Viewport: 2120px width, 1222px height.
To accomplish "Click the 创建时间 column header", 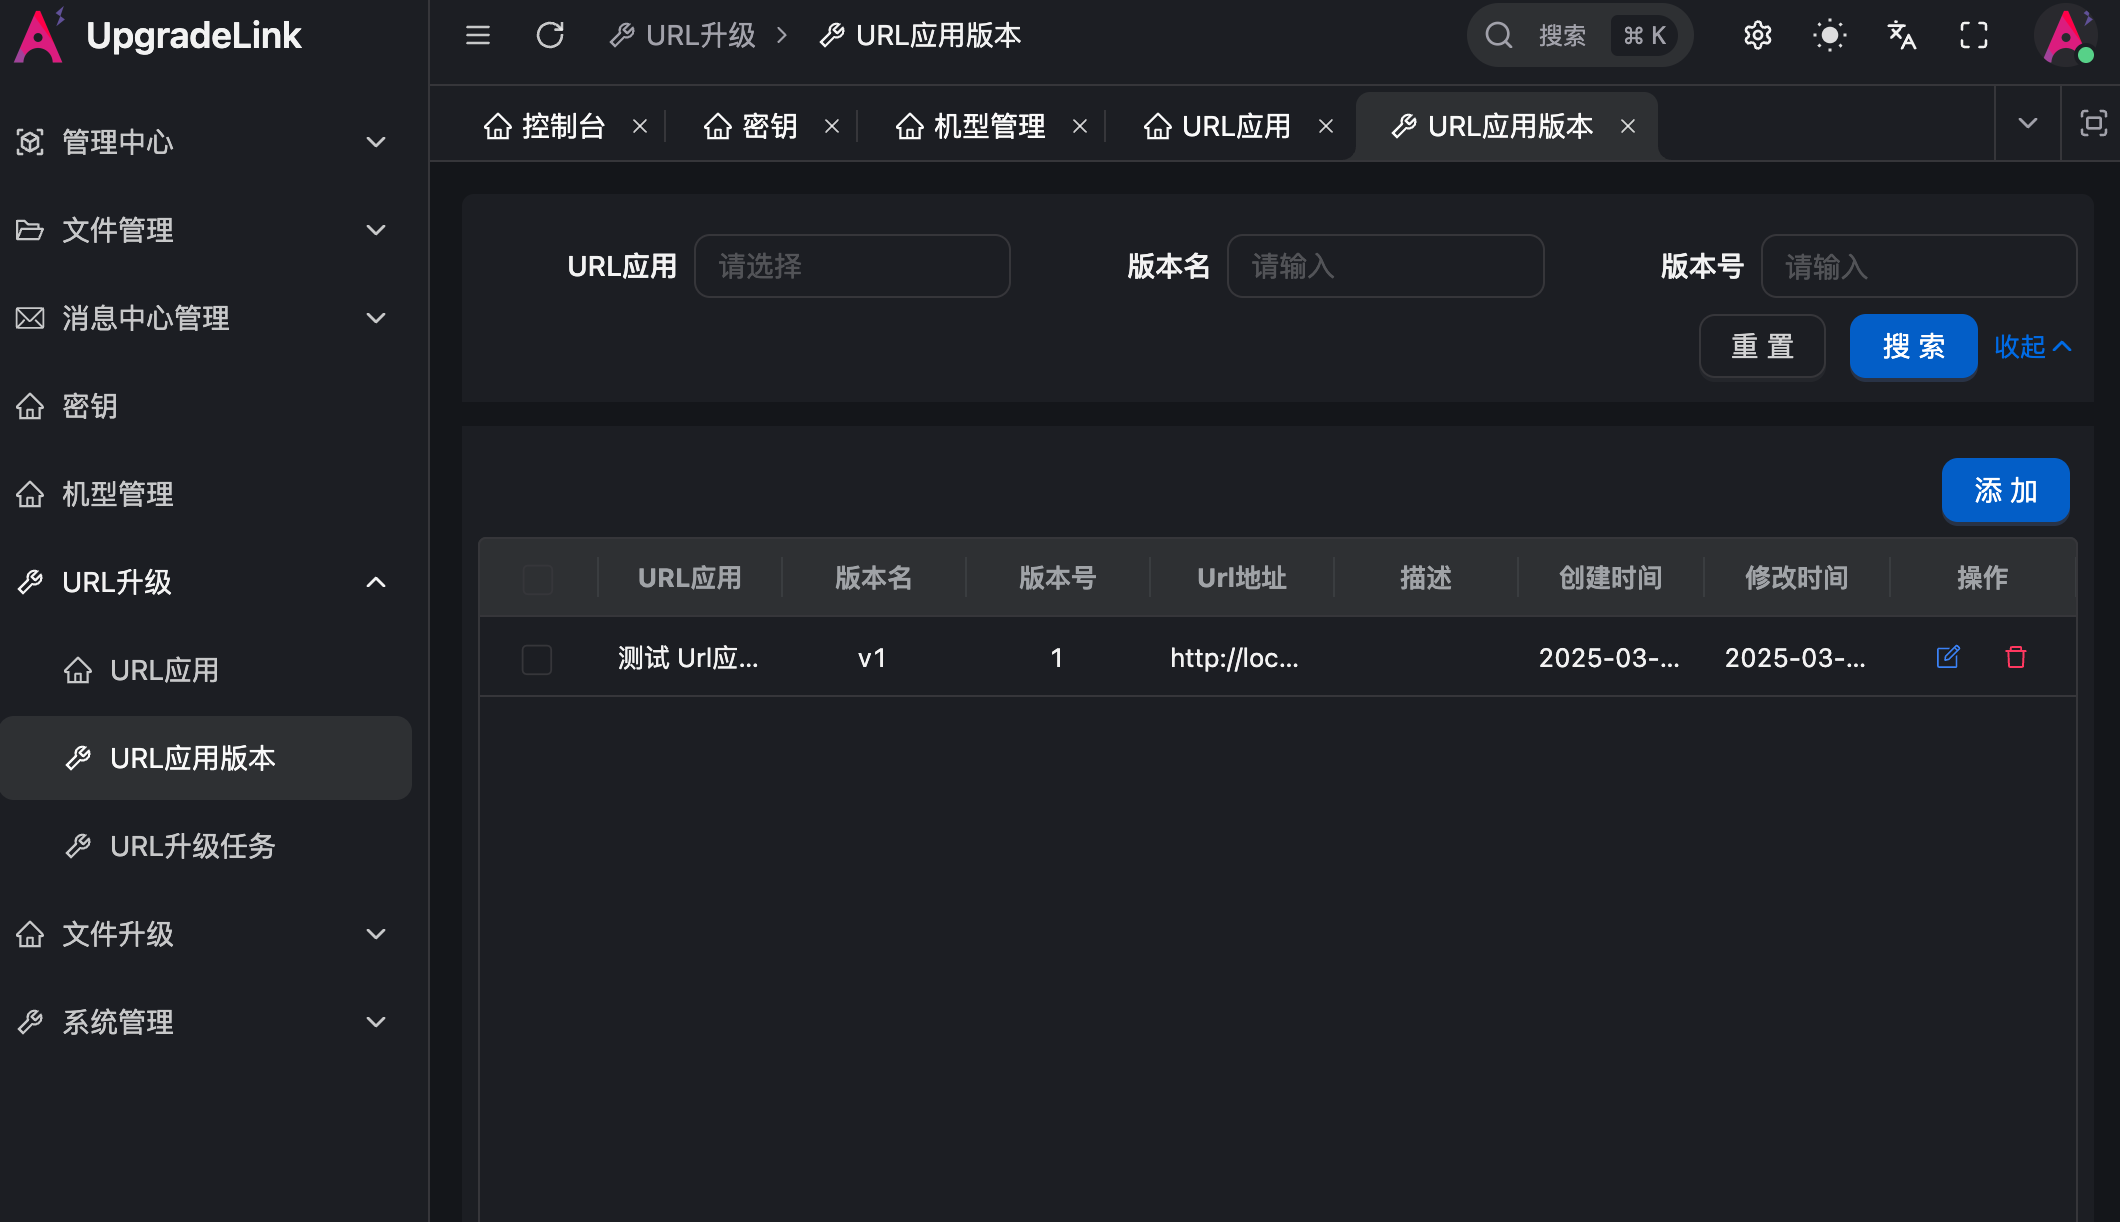I will point(1611,578).
